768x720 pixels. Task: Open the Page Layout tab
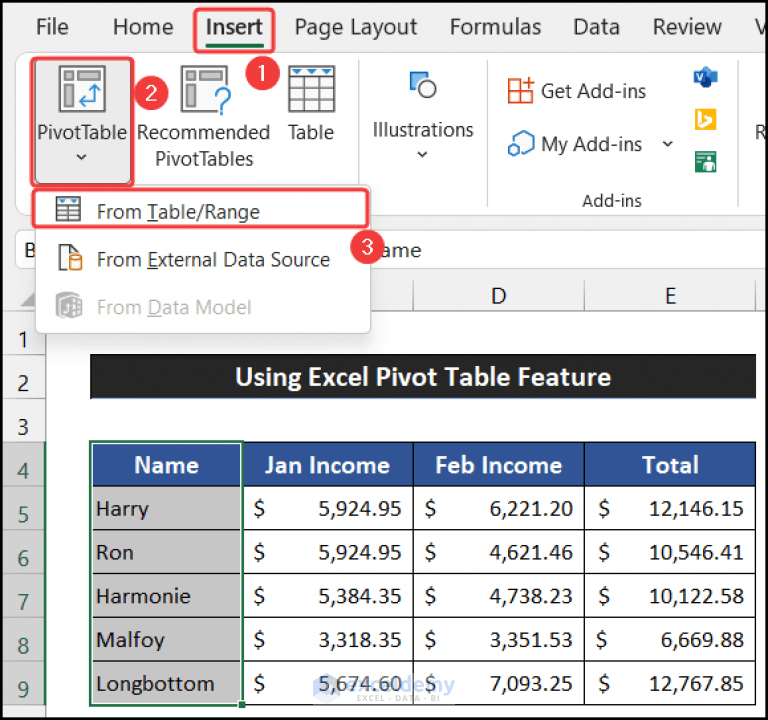[356, 28]
